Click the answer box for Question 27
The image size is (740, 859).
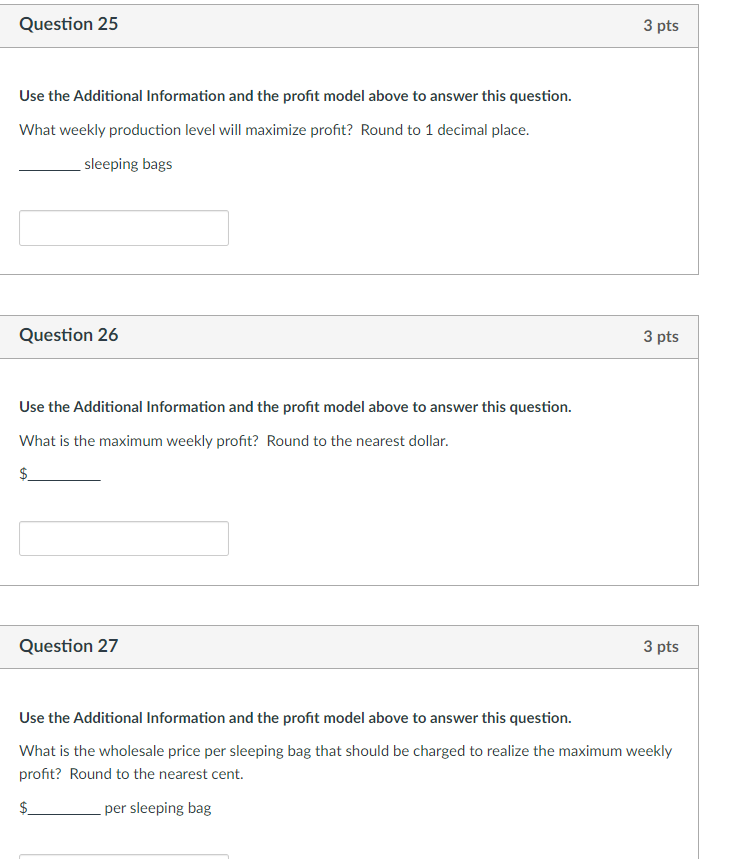124,856
